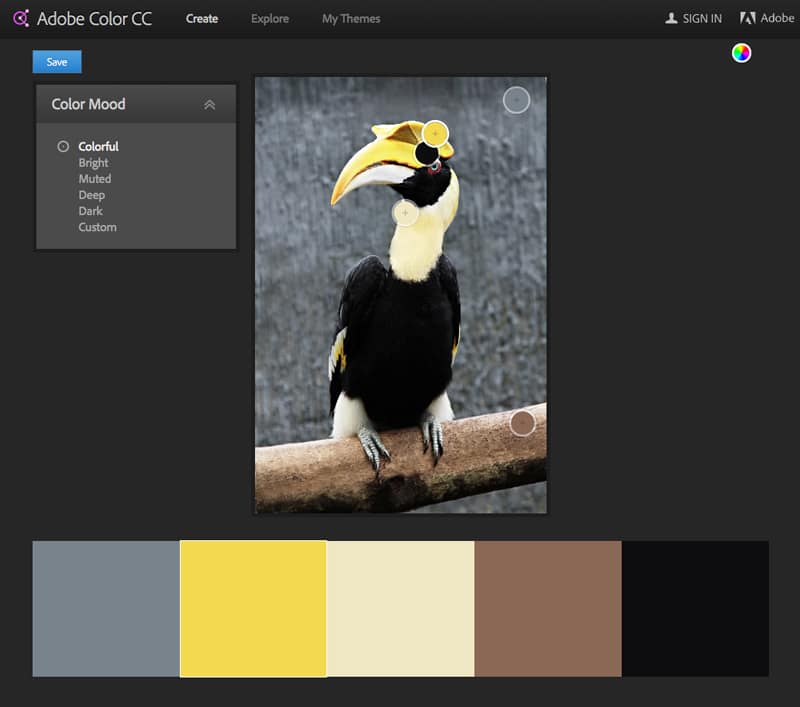Select the black palette swatch

(695, 609)
